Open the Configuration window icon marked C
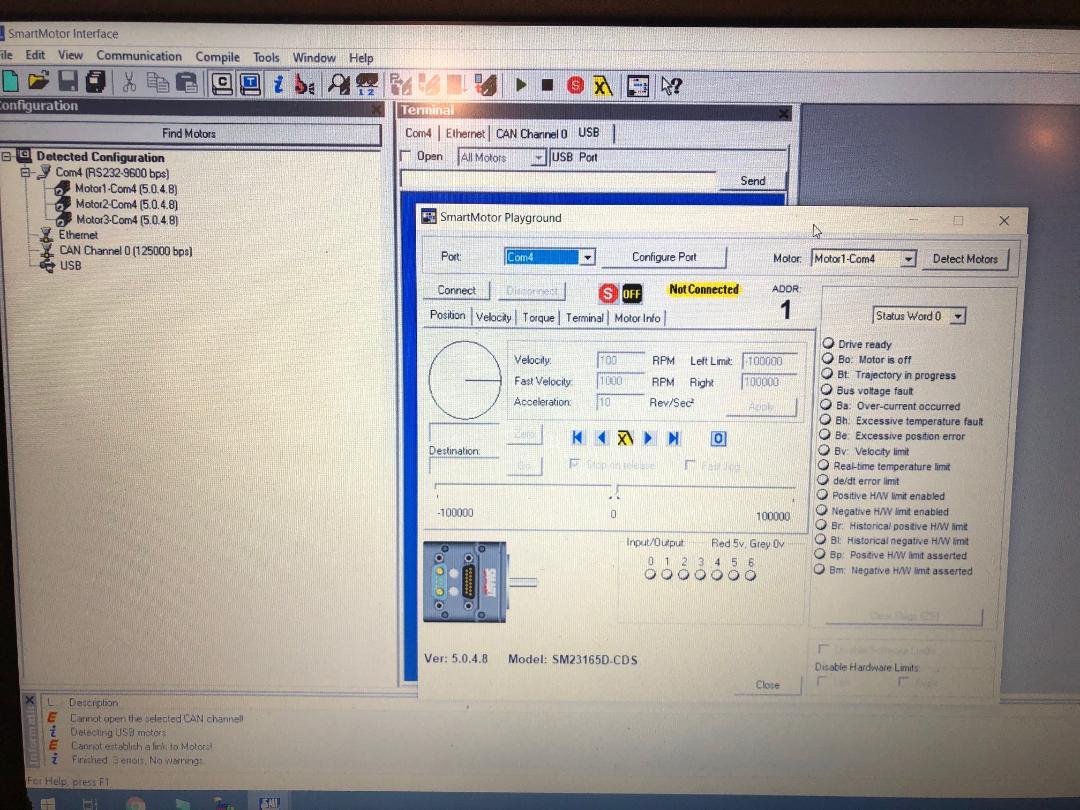Viewport: 1080px width, 810px height. click(222, 83)
